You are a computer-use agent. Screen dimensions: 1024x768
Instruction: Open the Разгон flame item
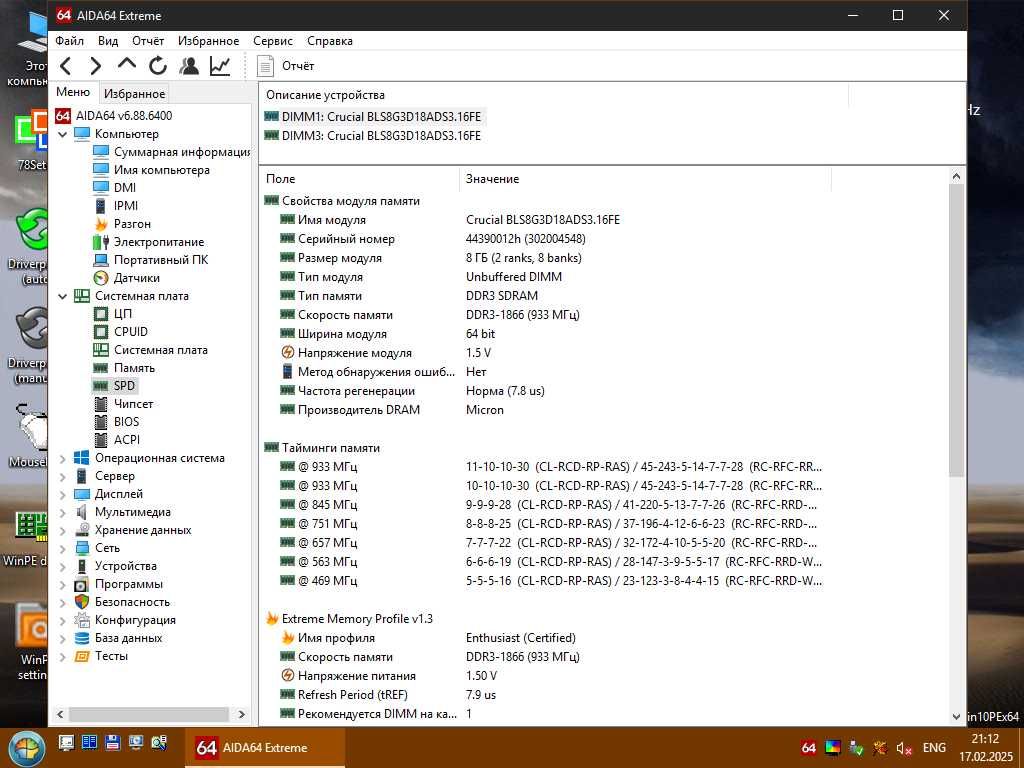tap(122, 224)
